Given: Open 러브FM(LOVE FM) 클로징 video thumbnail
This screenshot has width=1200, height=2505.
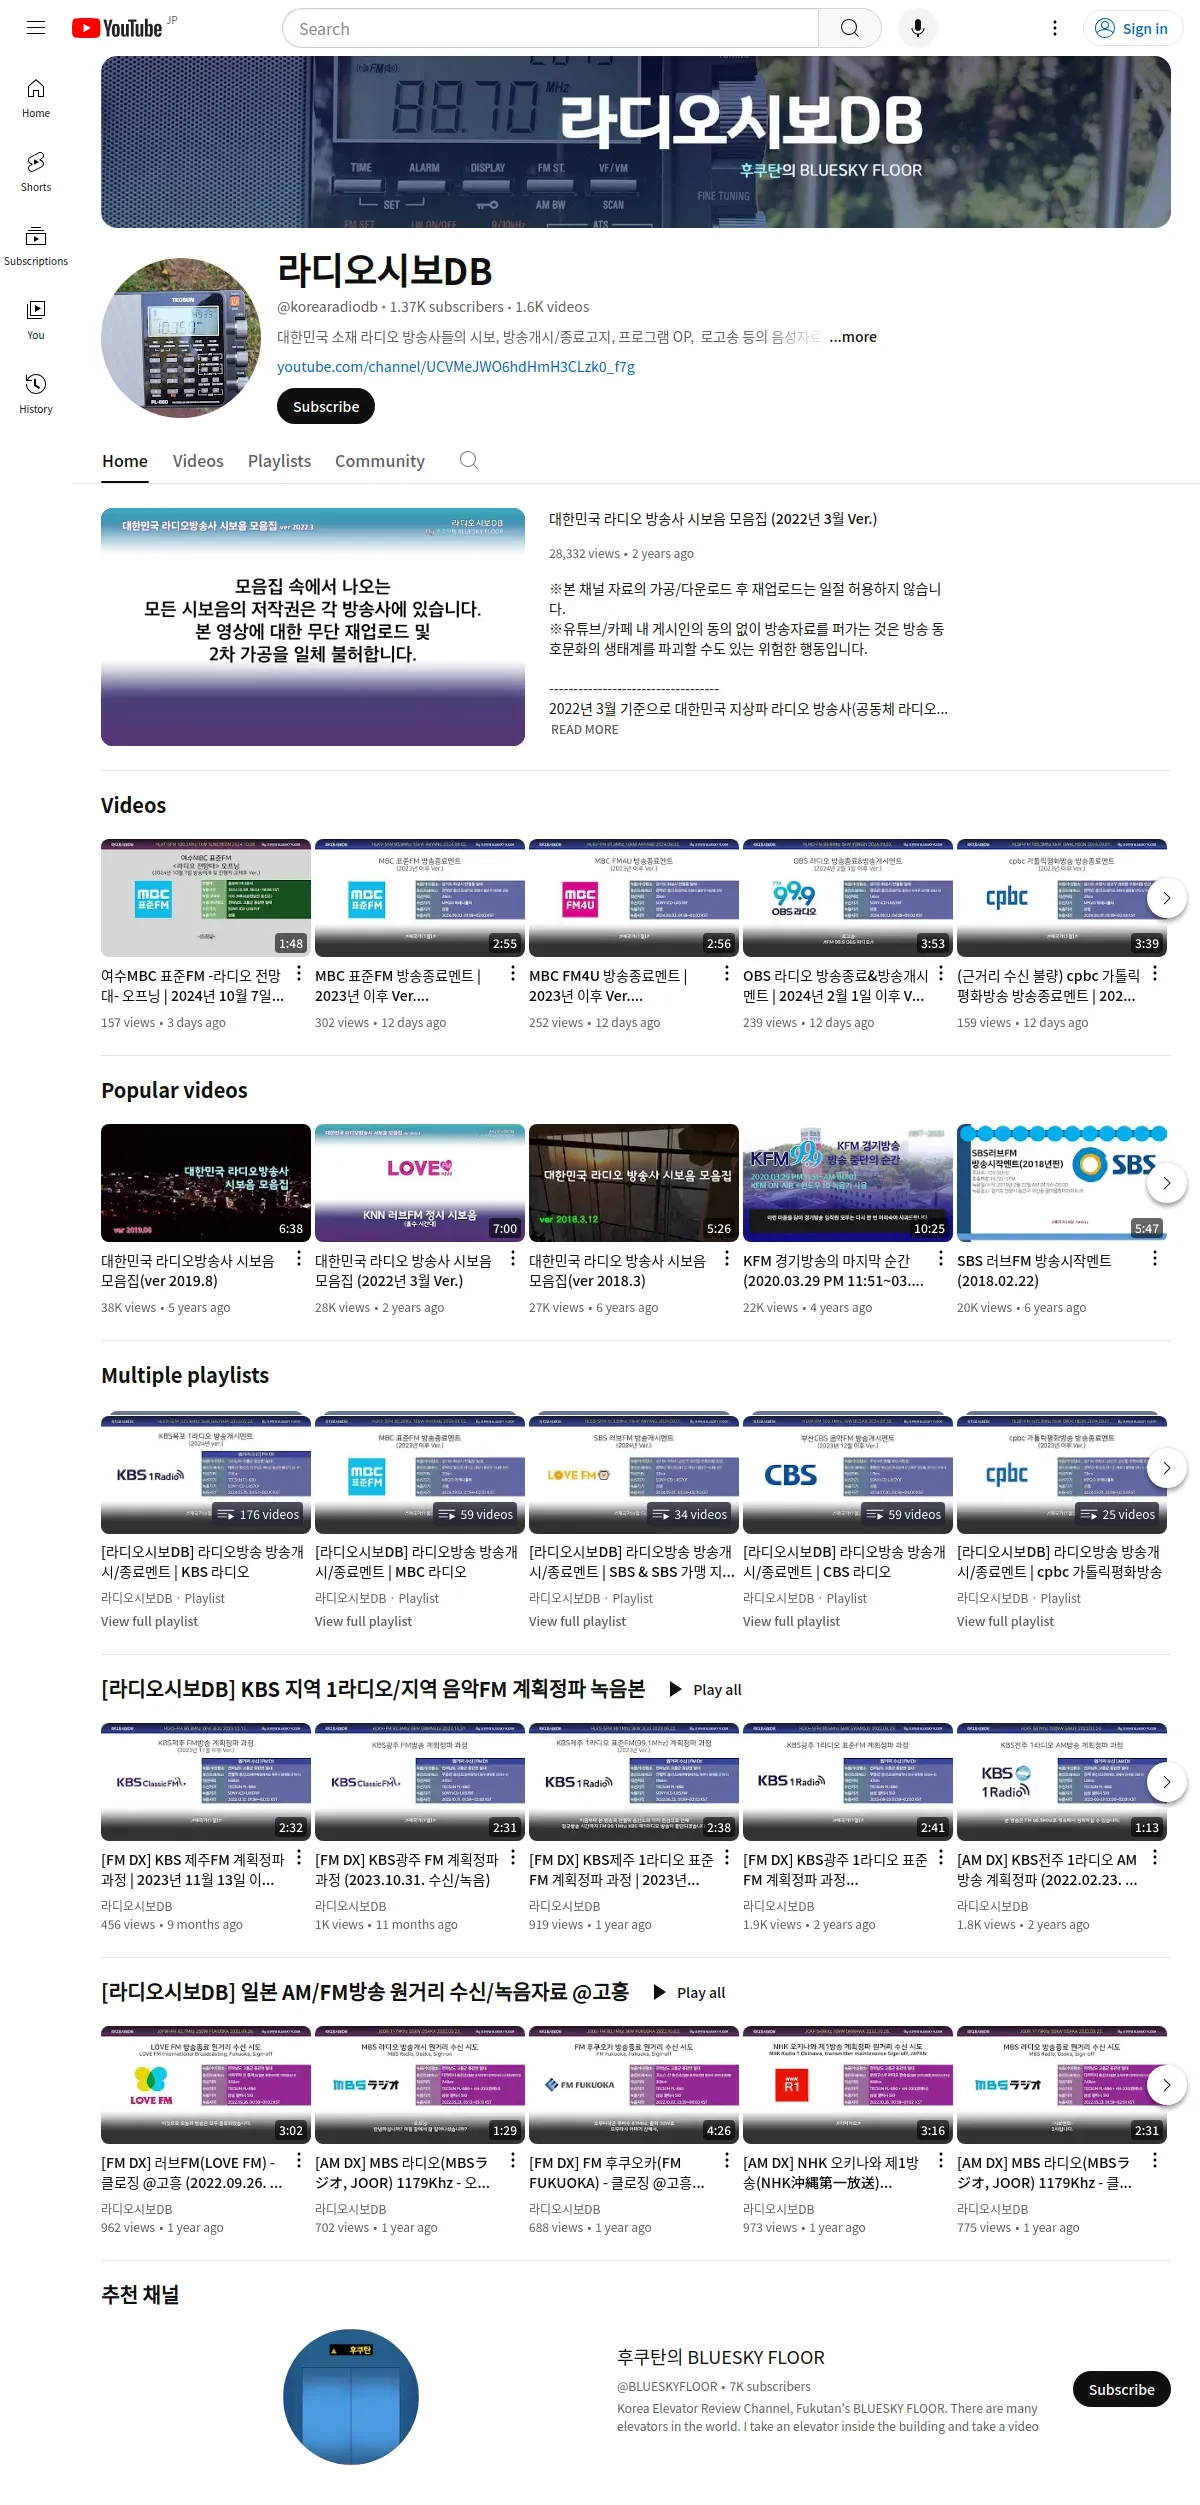Looking at the screenshot, I should click(206, 2085).
